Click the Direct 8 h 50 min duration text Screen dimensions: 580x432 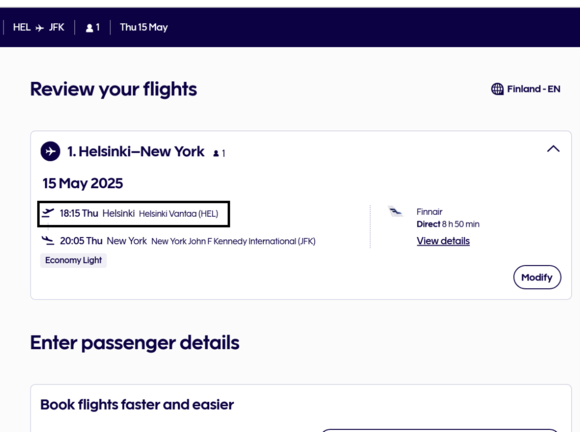[448, 224]
